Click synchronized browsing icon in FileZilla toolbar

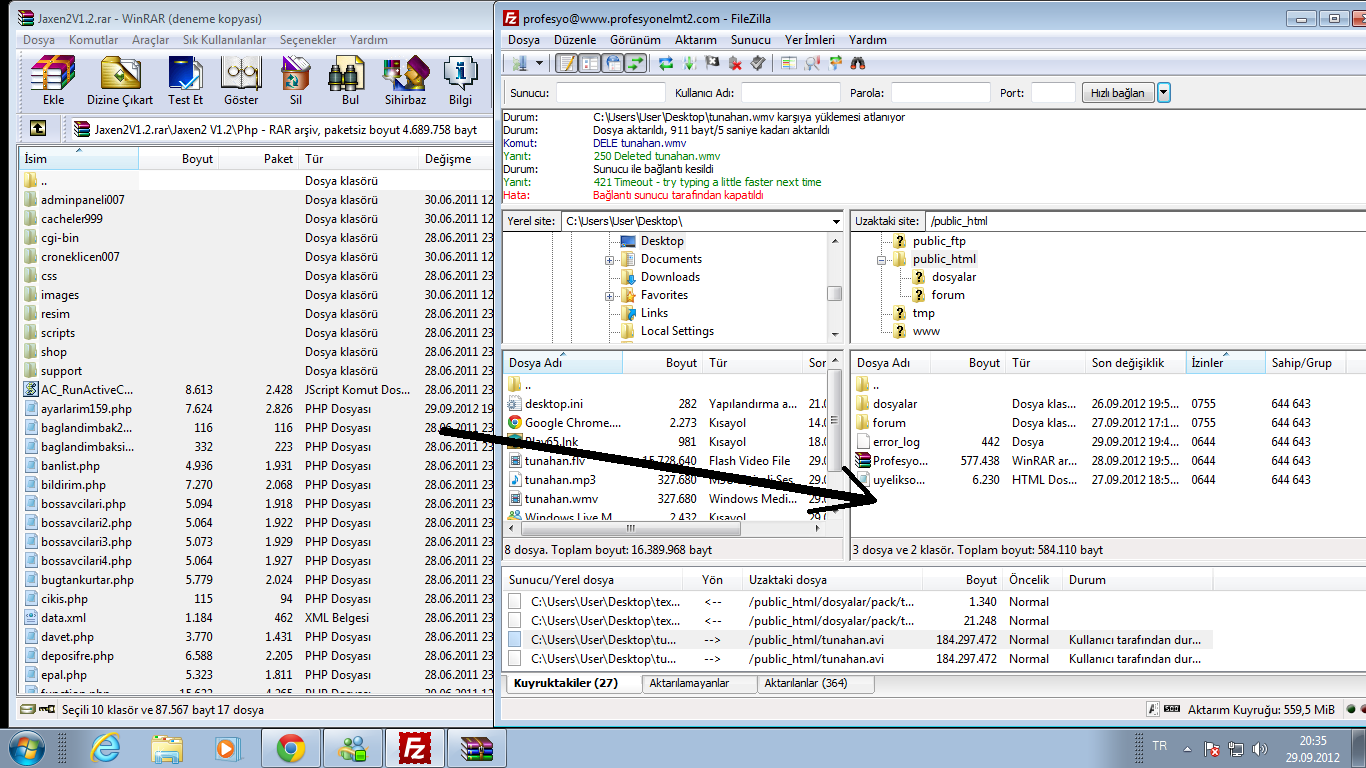(x=835, y=63)
